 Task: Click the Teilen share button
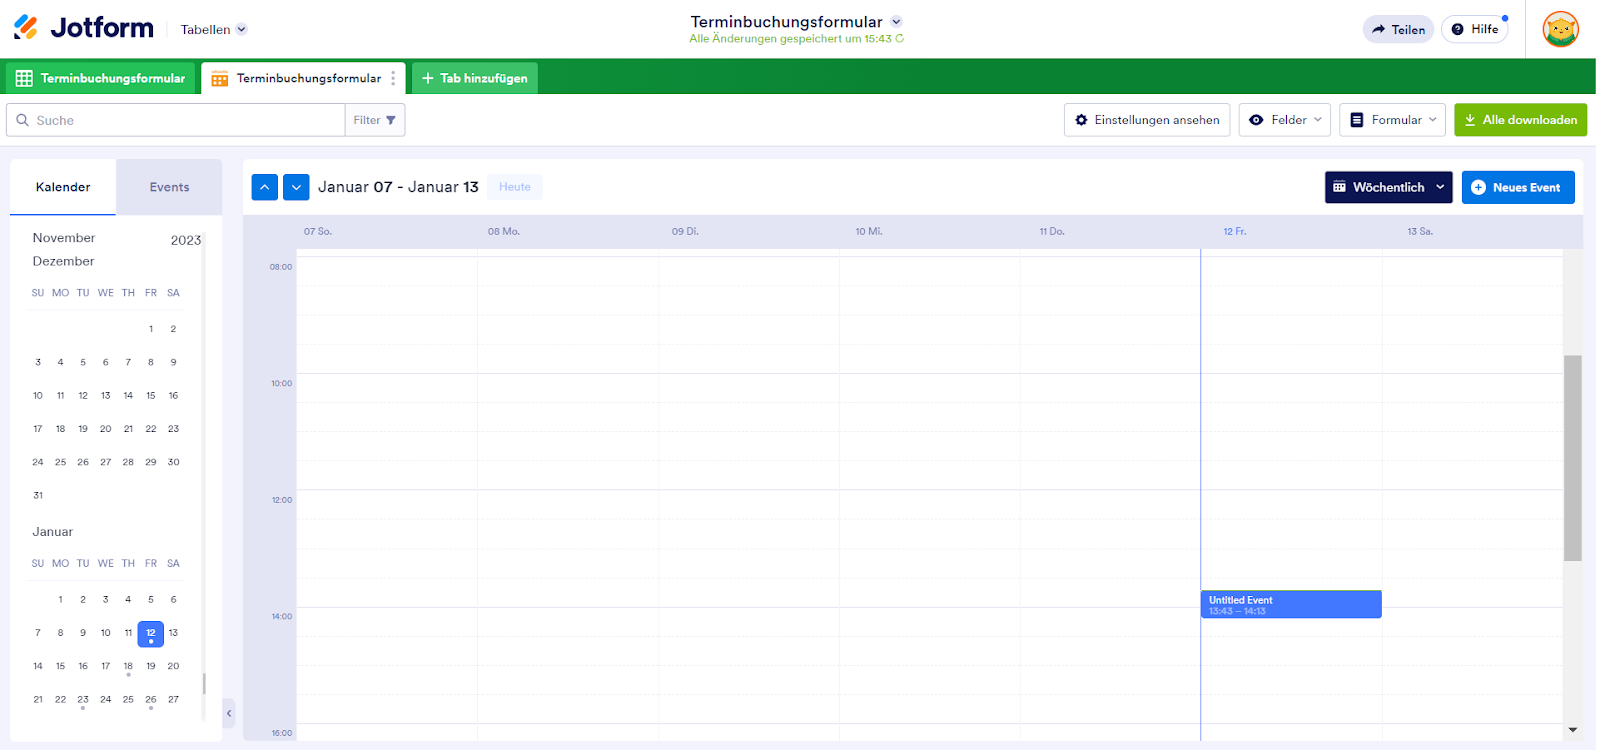pyautogui.click(x=1398, y=30)
